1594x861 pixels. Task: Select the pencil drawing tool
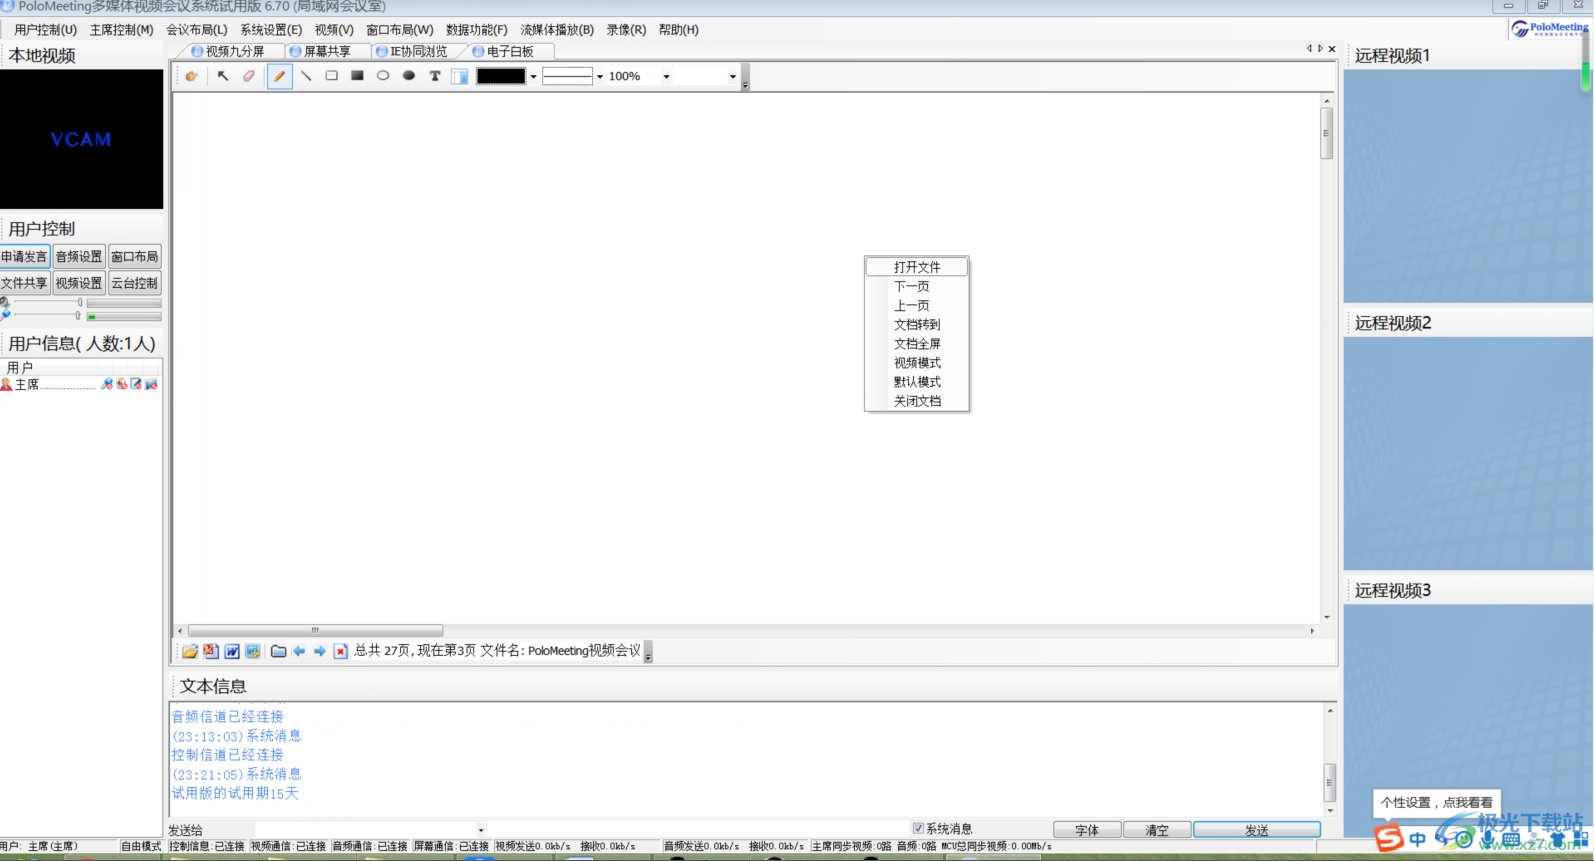click(280, 76)
